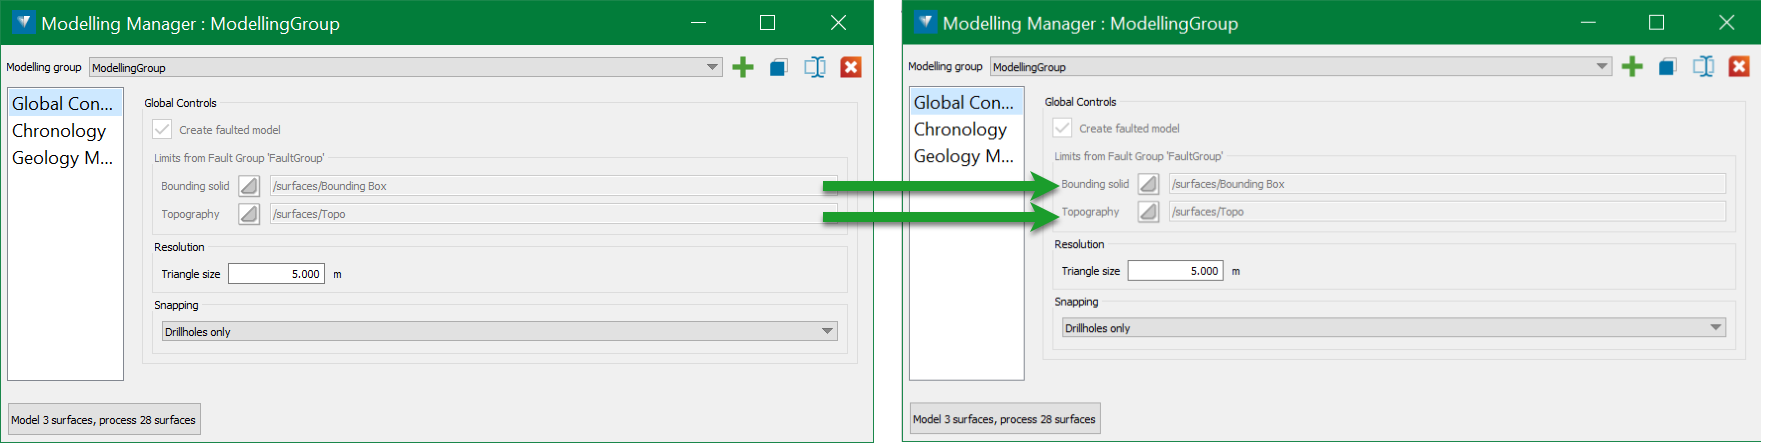Screen dimensions: 1770x447
Task: Select Geology M... in right window's side list
Action: [963, 156]
